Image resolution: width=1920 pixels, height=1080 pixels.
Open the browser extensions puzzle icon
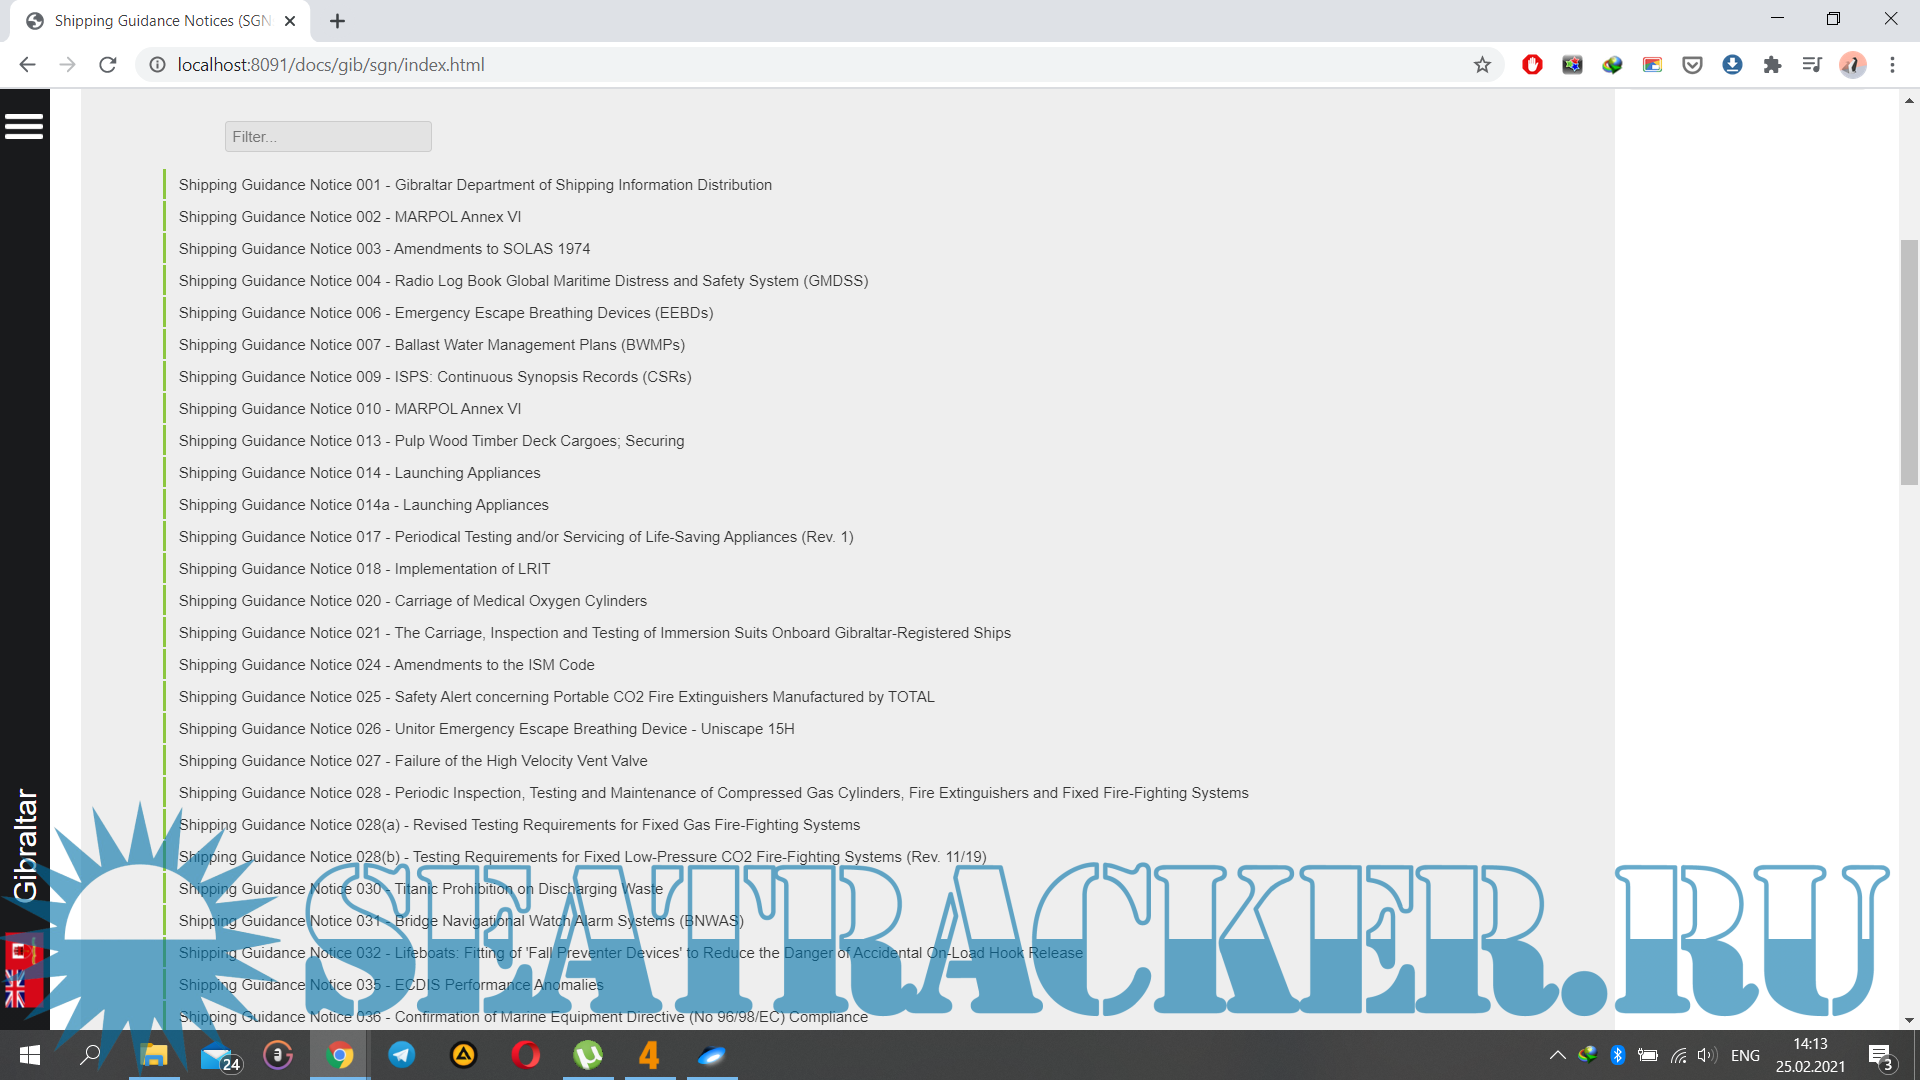[1772, 65]
